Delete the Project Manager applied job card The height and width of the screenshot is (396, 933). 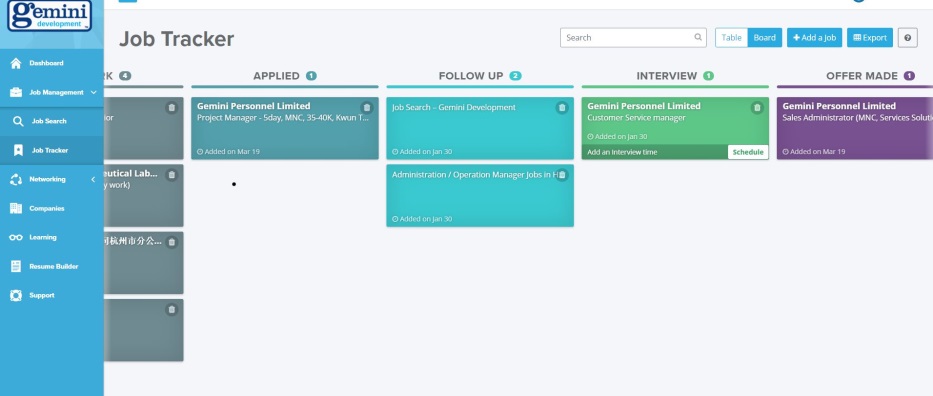(x=367, y=108)
